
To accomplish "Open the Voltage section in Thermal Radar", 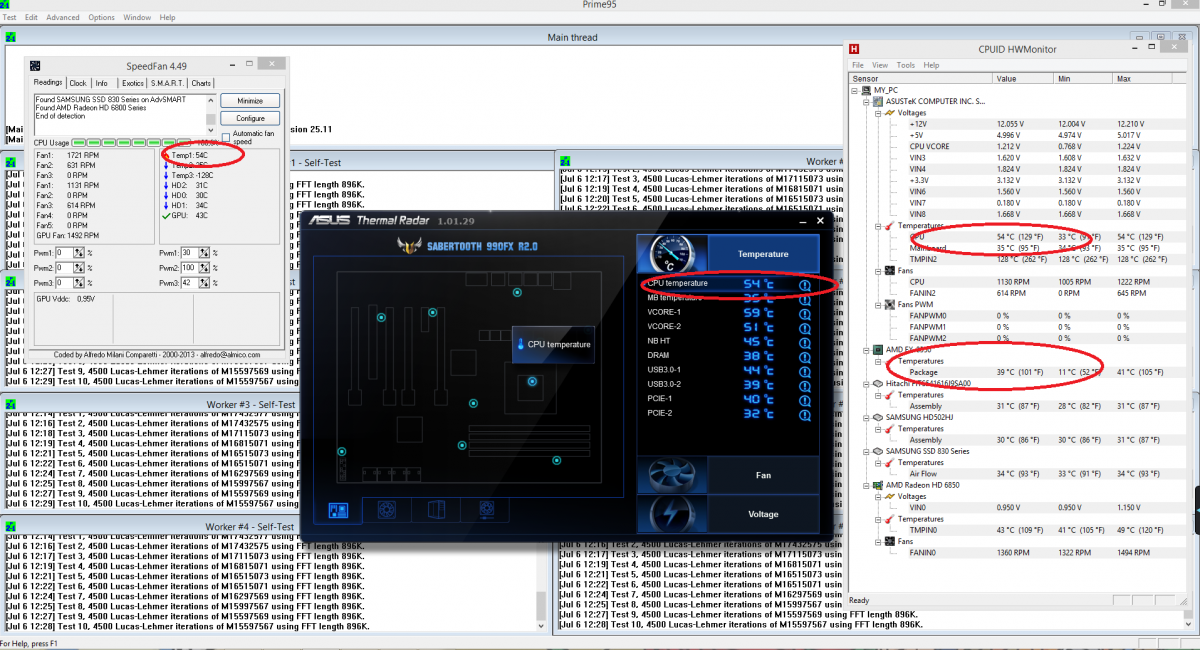I will 763,514.
